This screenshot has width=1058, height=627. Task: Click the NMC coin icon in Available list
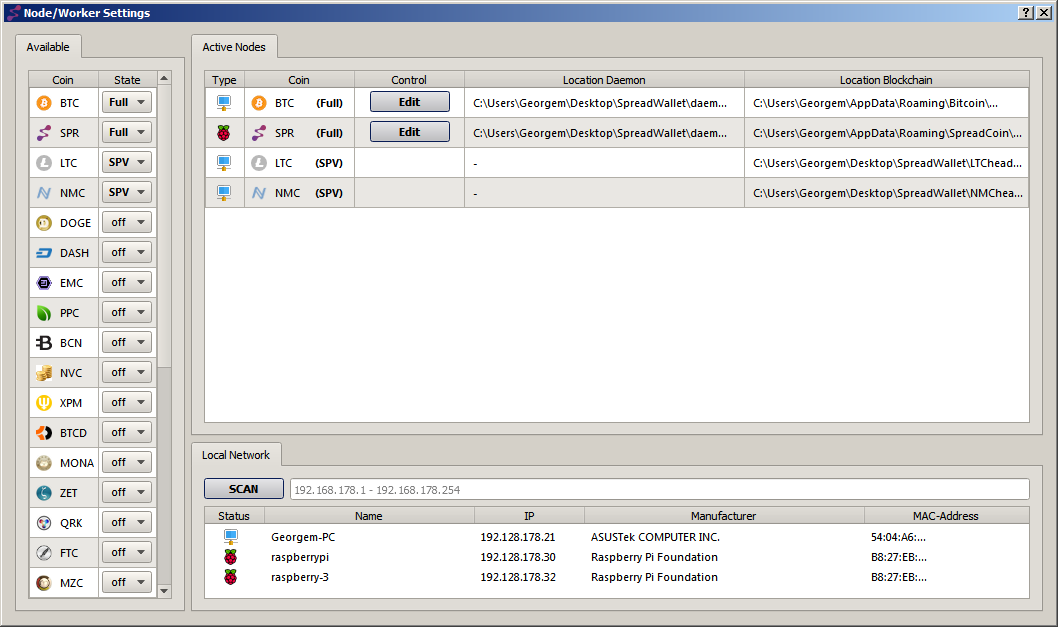pyautogui.click(x=44, y=193)
